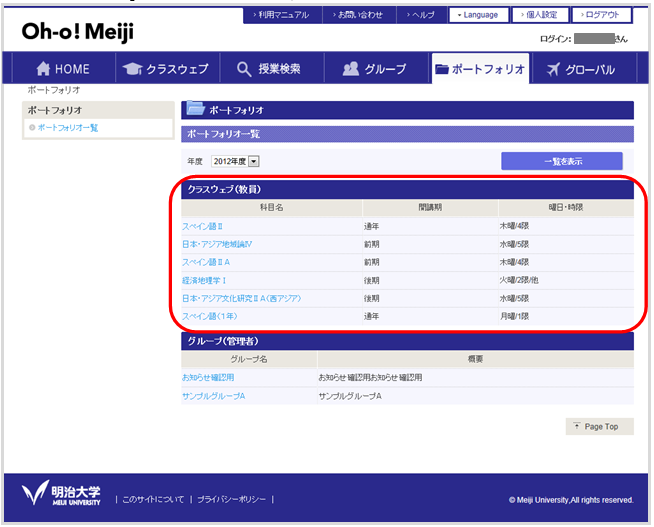
Task: Switch to the グループ tab
Action: click(377, 69)
